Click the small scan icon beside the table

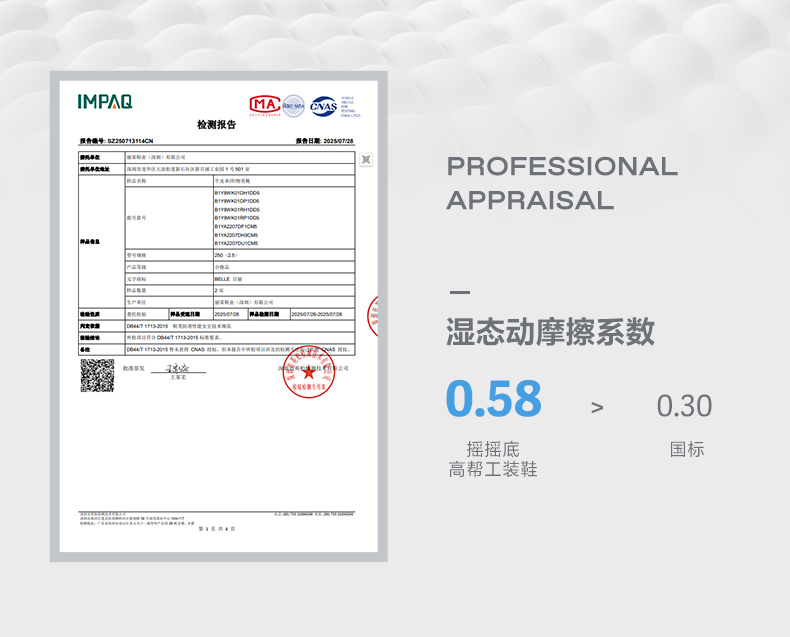[x=366, y=159]
